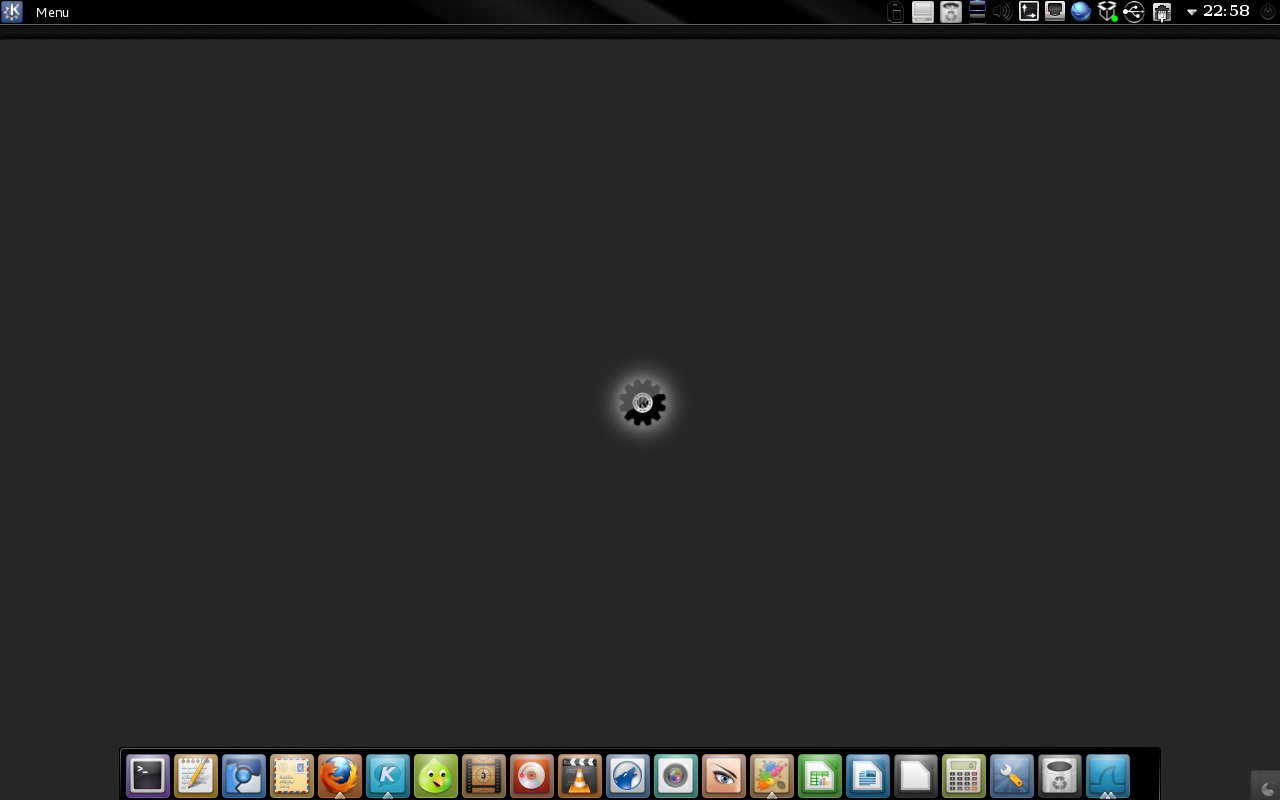Open the USB device notifier tray icon
This screenshot has width=1280, height=800.
(x=1133, y=12)
